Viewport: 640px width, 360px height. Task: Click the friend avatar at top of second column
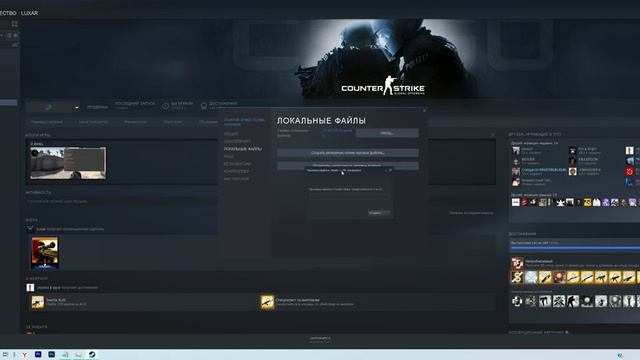573,151
